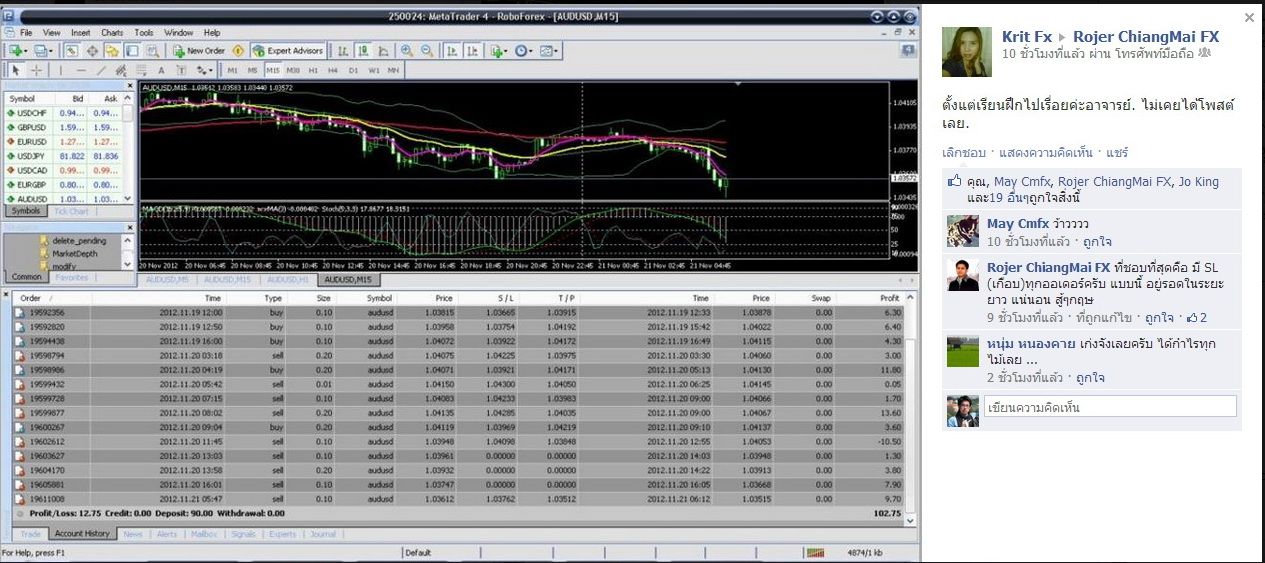The height and width of the screenshot is (563, 1265).
Task: Toggle the Auto Scroll chart icon
Action: click(452, 50)
